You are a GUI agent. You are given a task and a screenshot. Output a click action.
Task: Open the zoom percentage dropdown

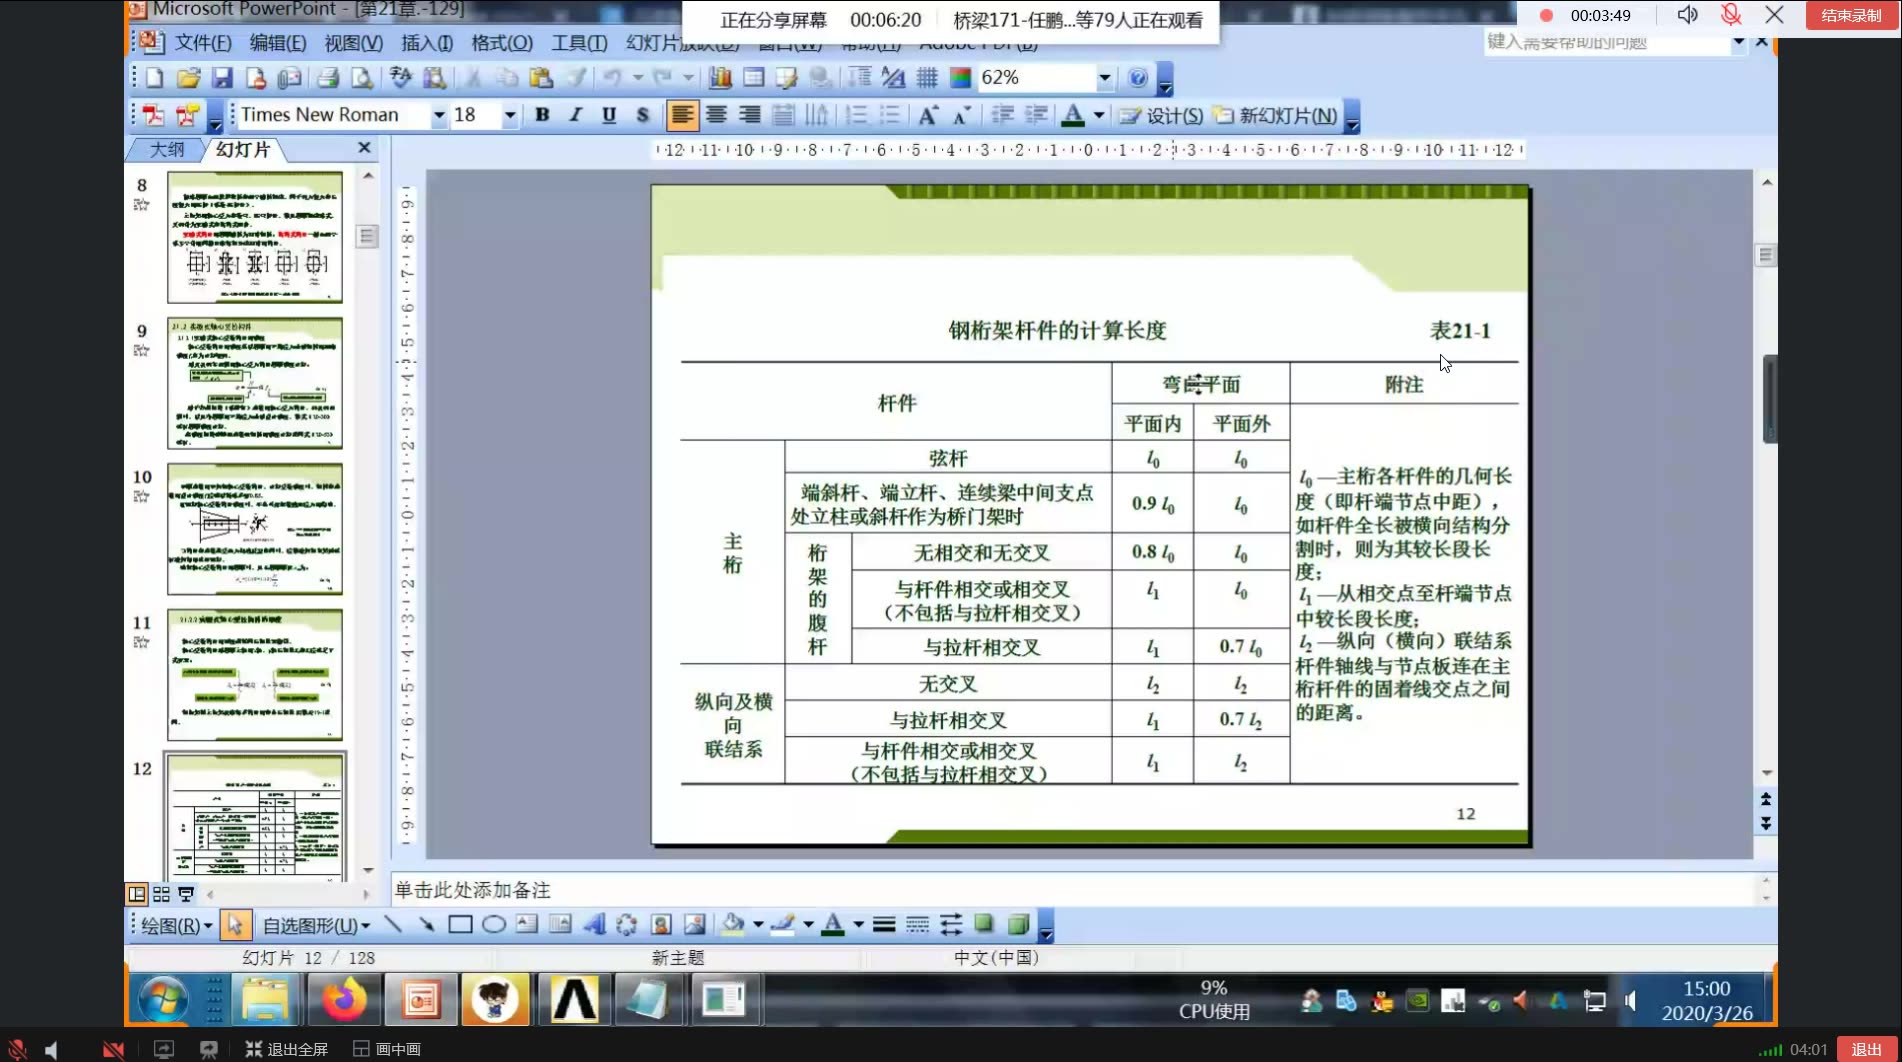1105,78
